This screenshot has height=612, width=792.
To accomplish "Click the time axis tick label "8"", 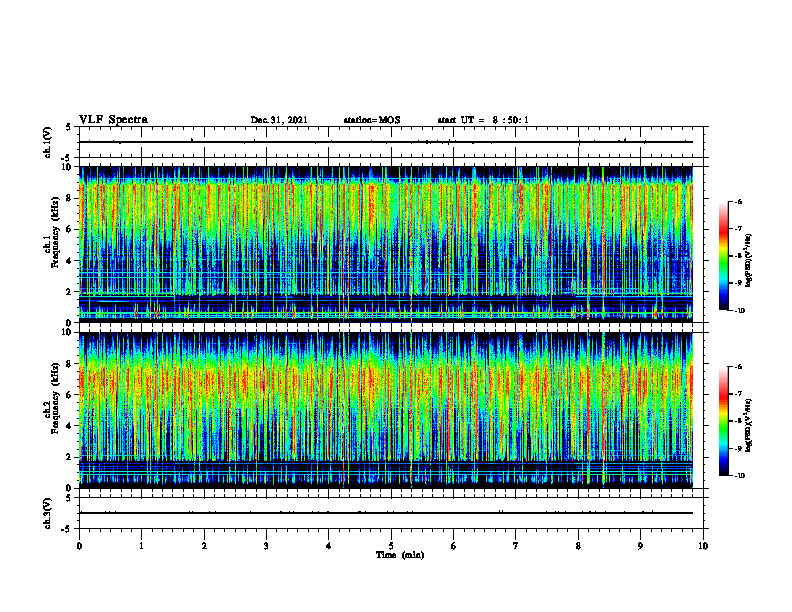I will tap(578, 546).
